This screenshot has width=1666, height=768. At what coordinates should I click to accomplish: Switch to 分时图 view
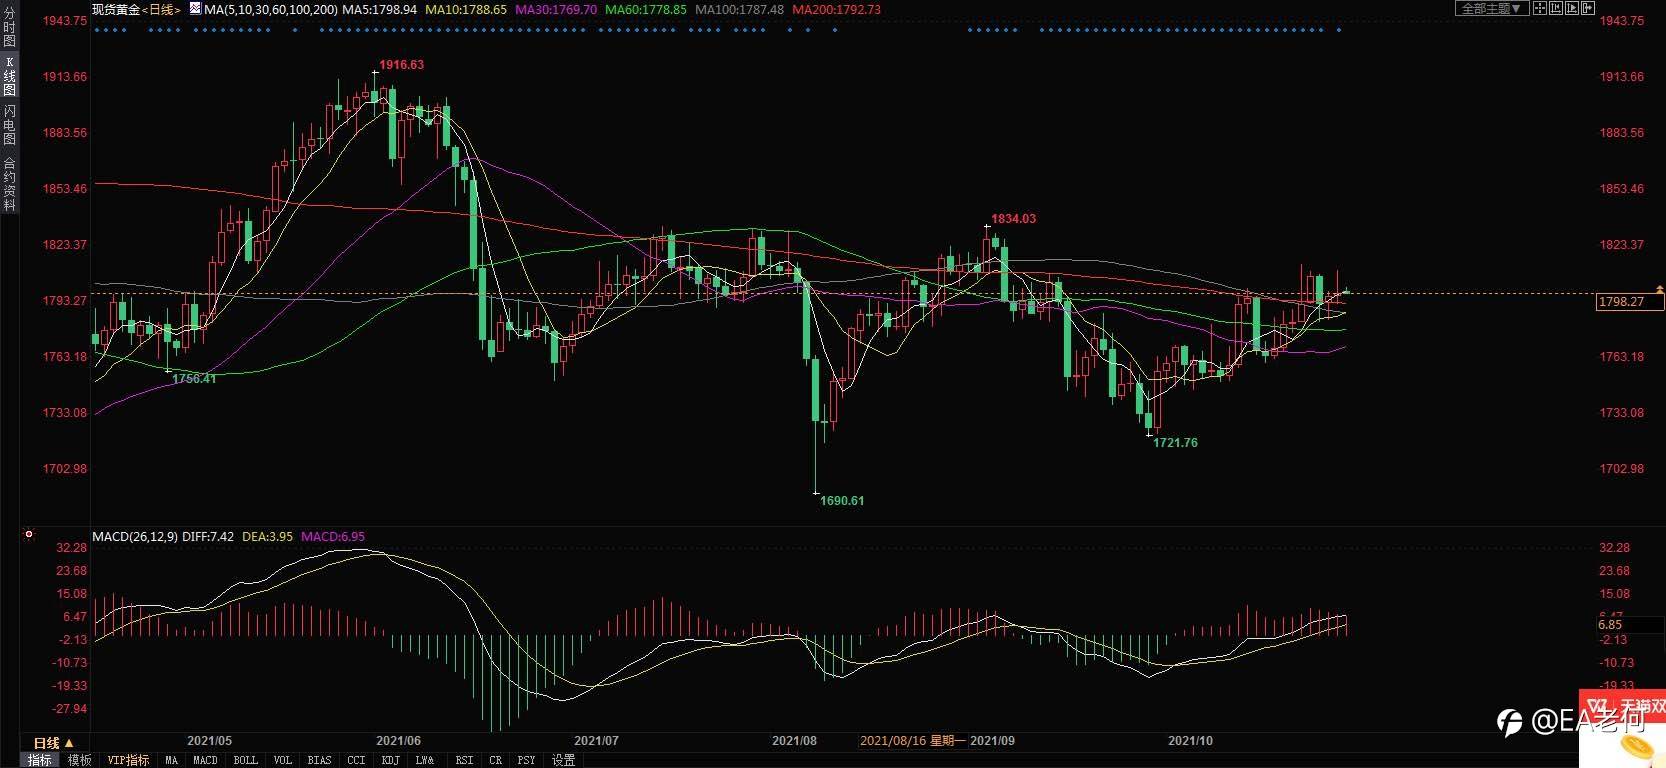click(x=9, y=28)
